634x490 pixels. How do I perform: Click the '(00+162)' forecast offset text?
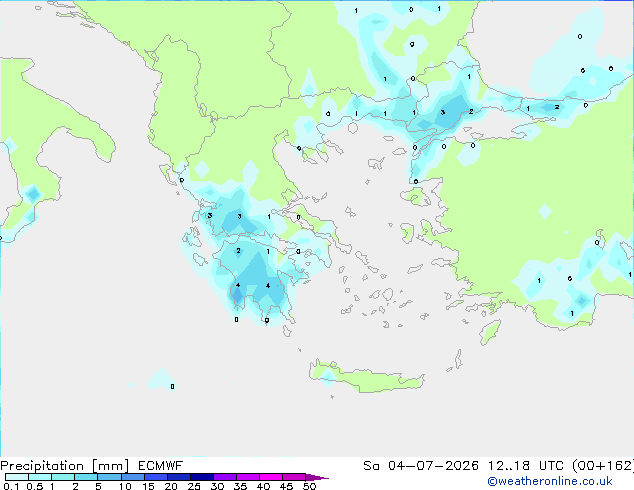click(x=603, y=466)
